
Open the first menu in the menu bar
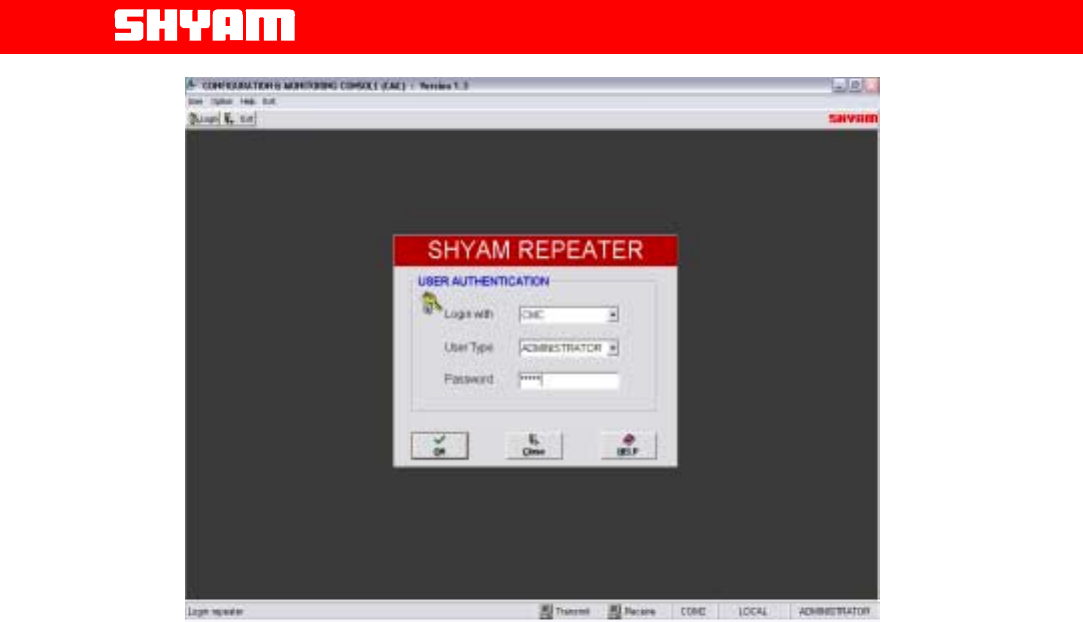point(195,101)
